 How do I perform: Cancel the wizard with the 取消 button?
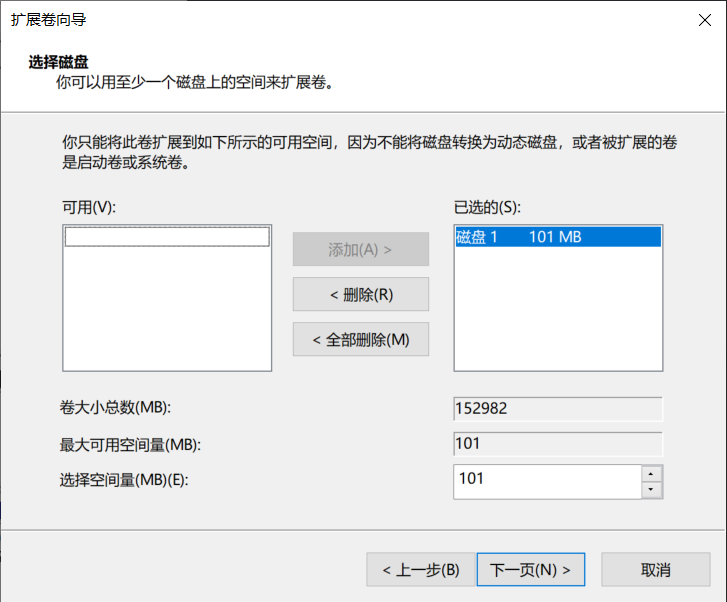(655, 570)
